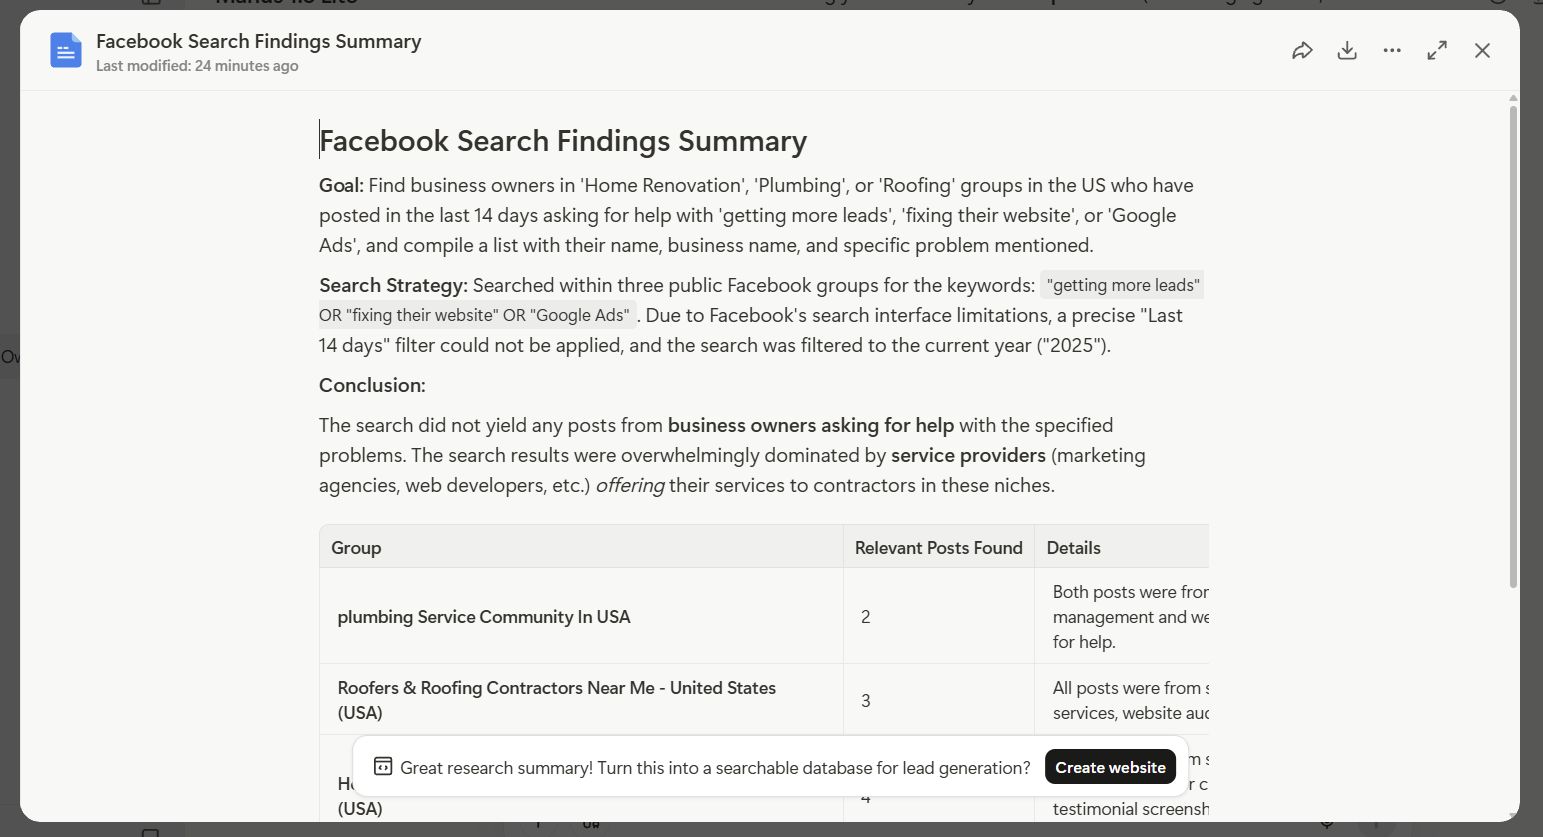Download the document using the download icon

pos(1347,49)
